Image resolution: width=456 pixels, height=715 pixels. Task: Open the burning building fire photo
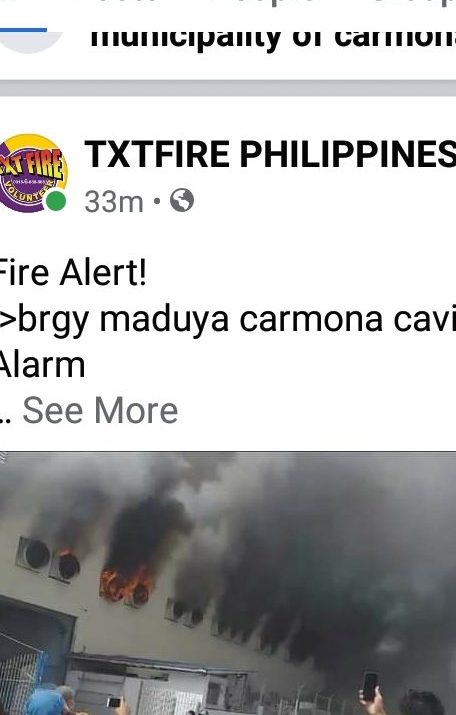228,583
